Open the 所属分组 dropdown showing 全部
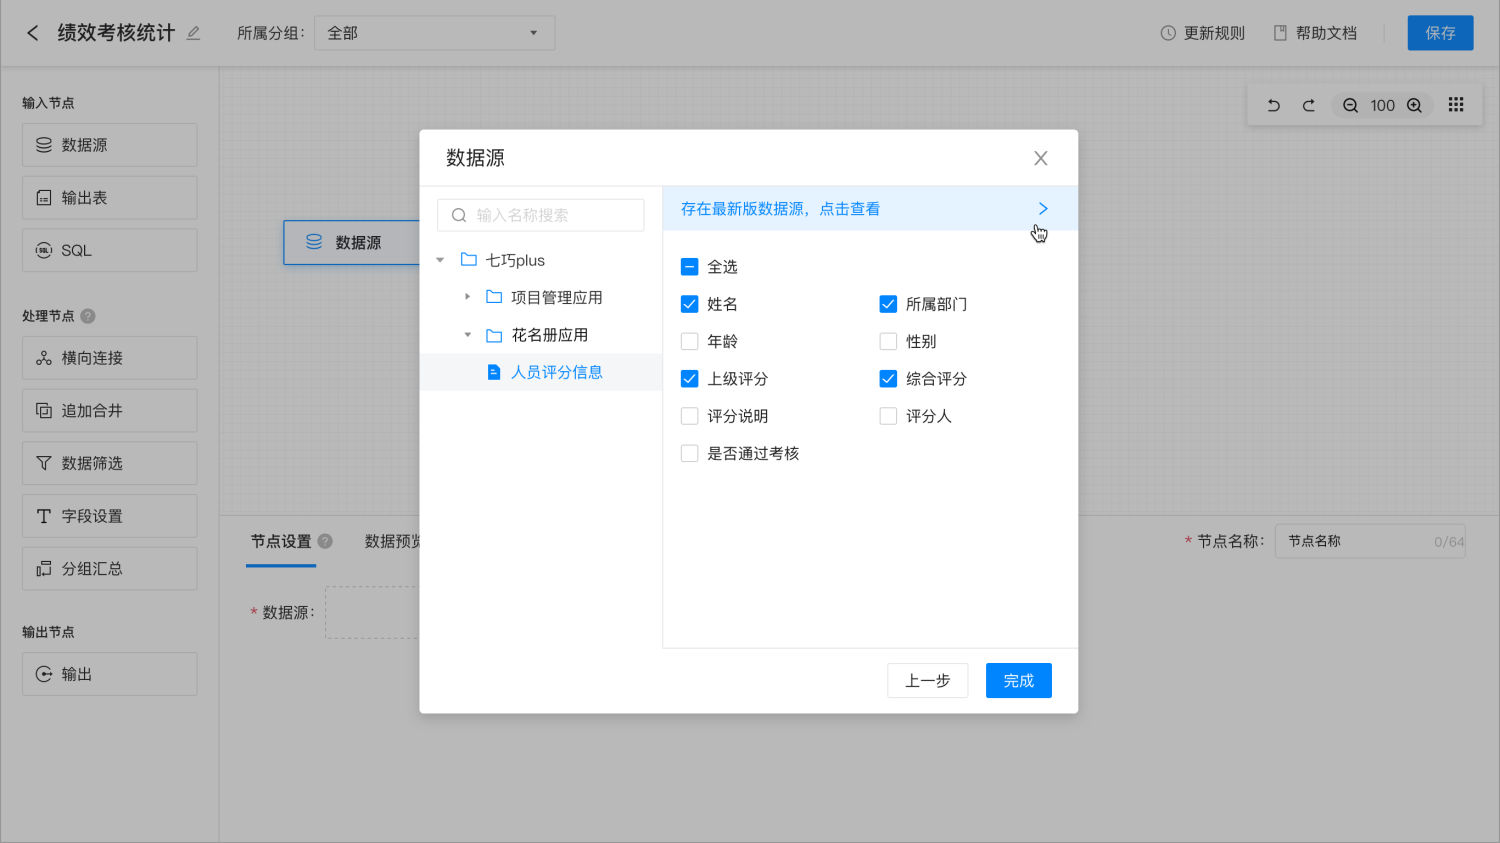This screenshot has width=1500, height=843. click(x=434, y=33)
